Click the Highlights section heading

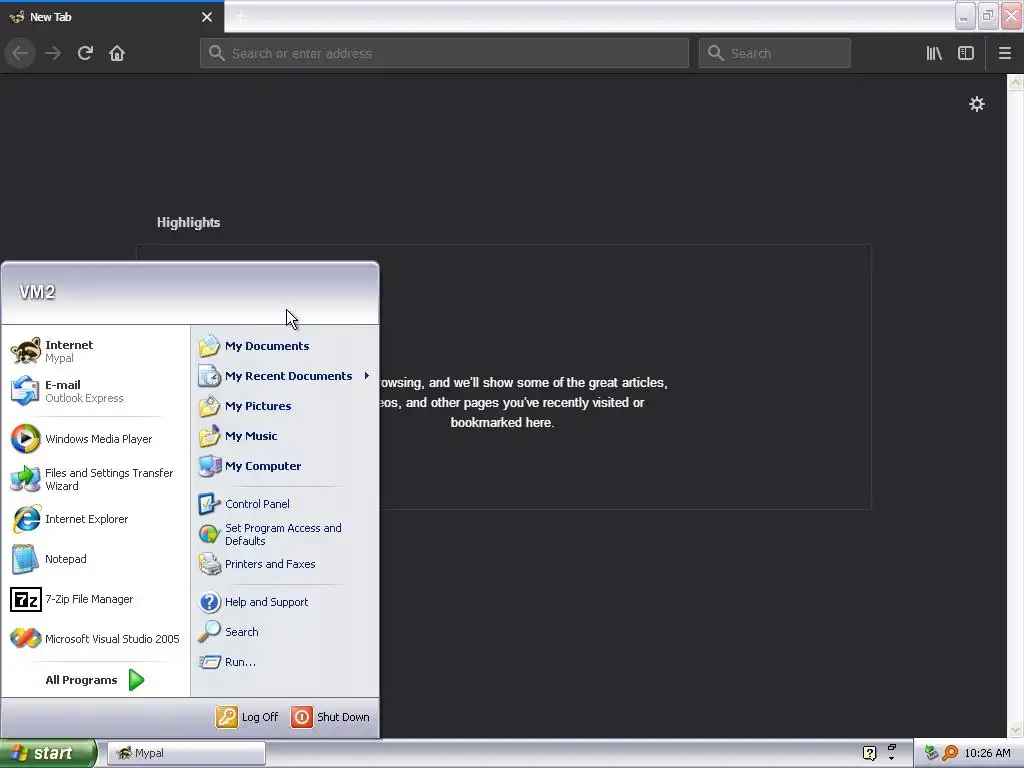point(188,223)
